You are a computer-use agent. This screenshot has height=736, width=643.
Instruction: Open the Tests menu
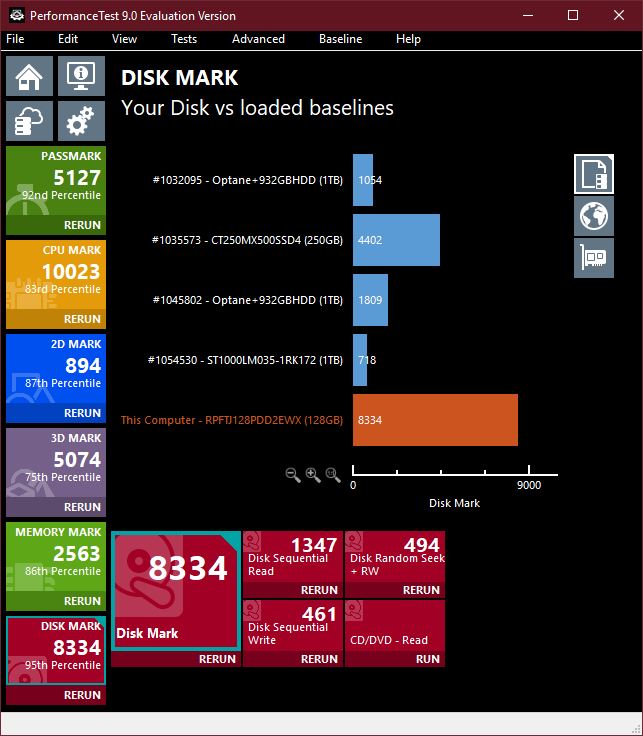[184, 39]
